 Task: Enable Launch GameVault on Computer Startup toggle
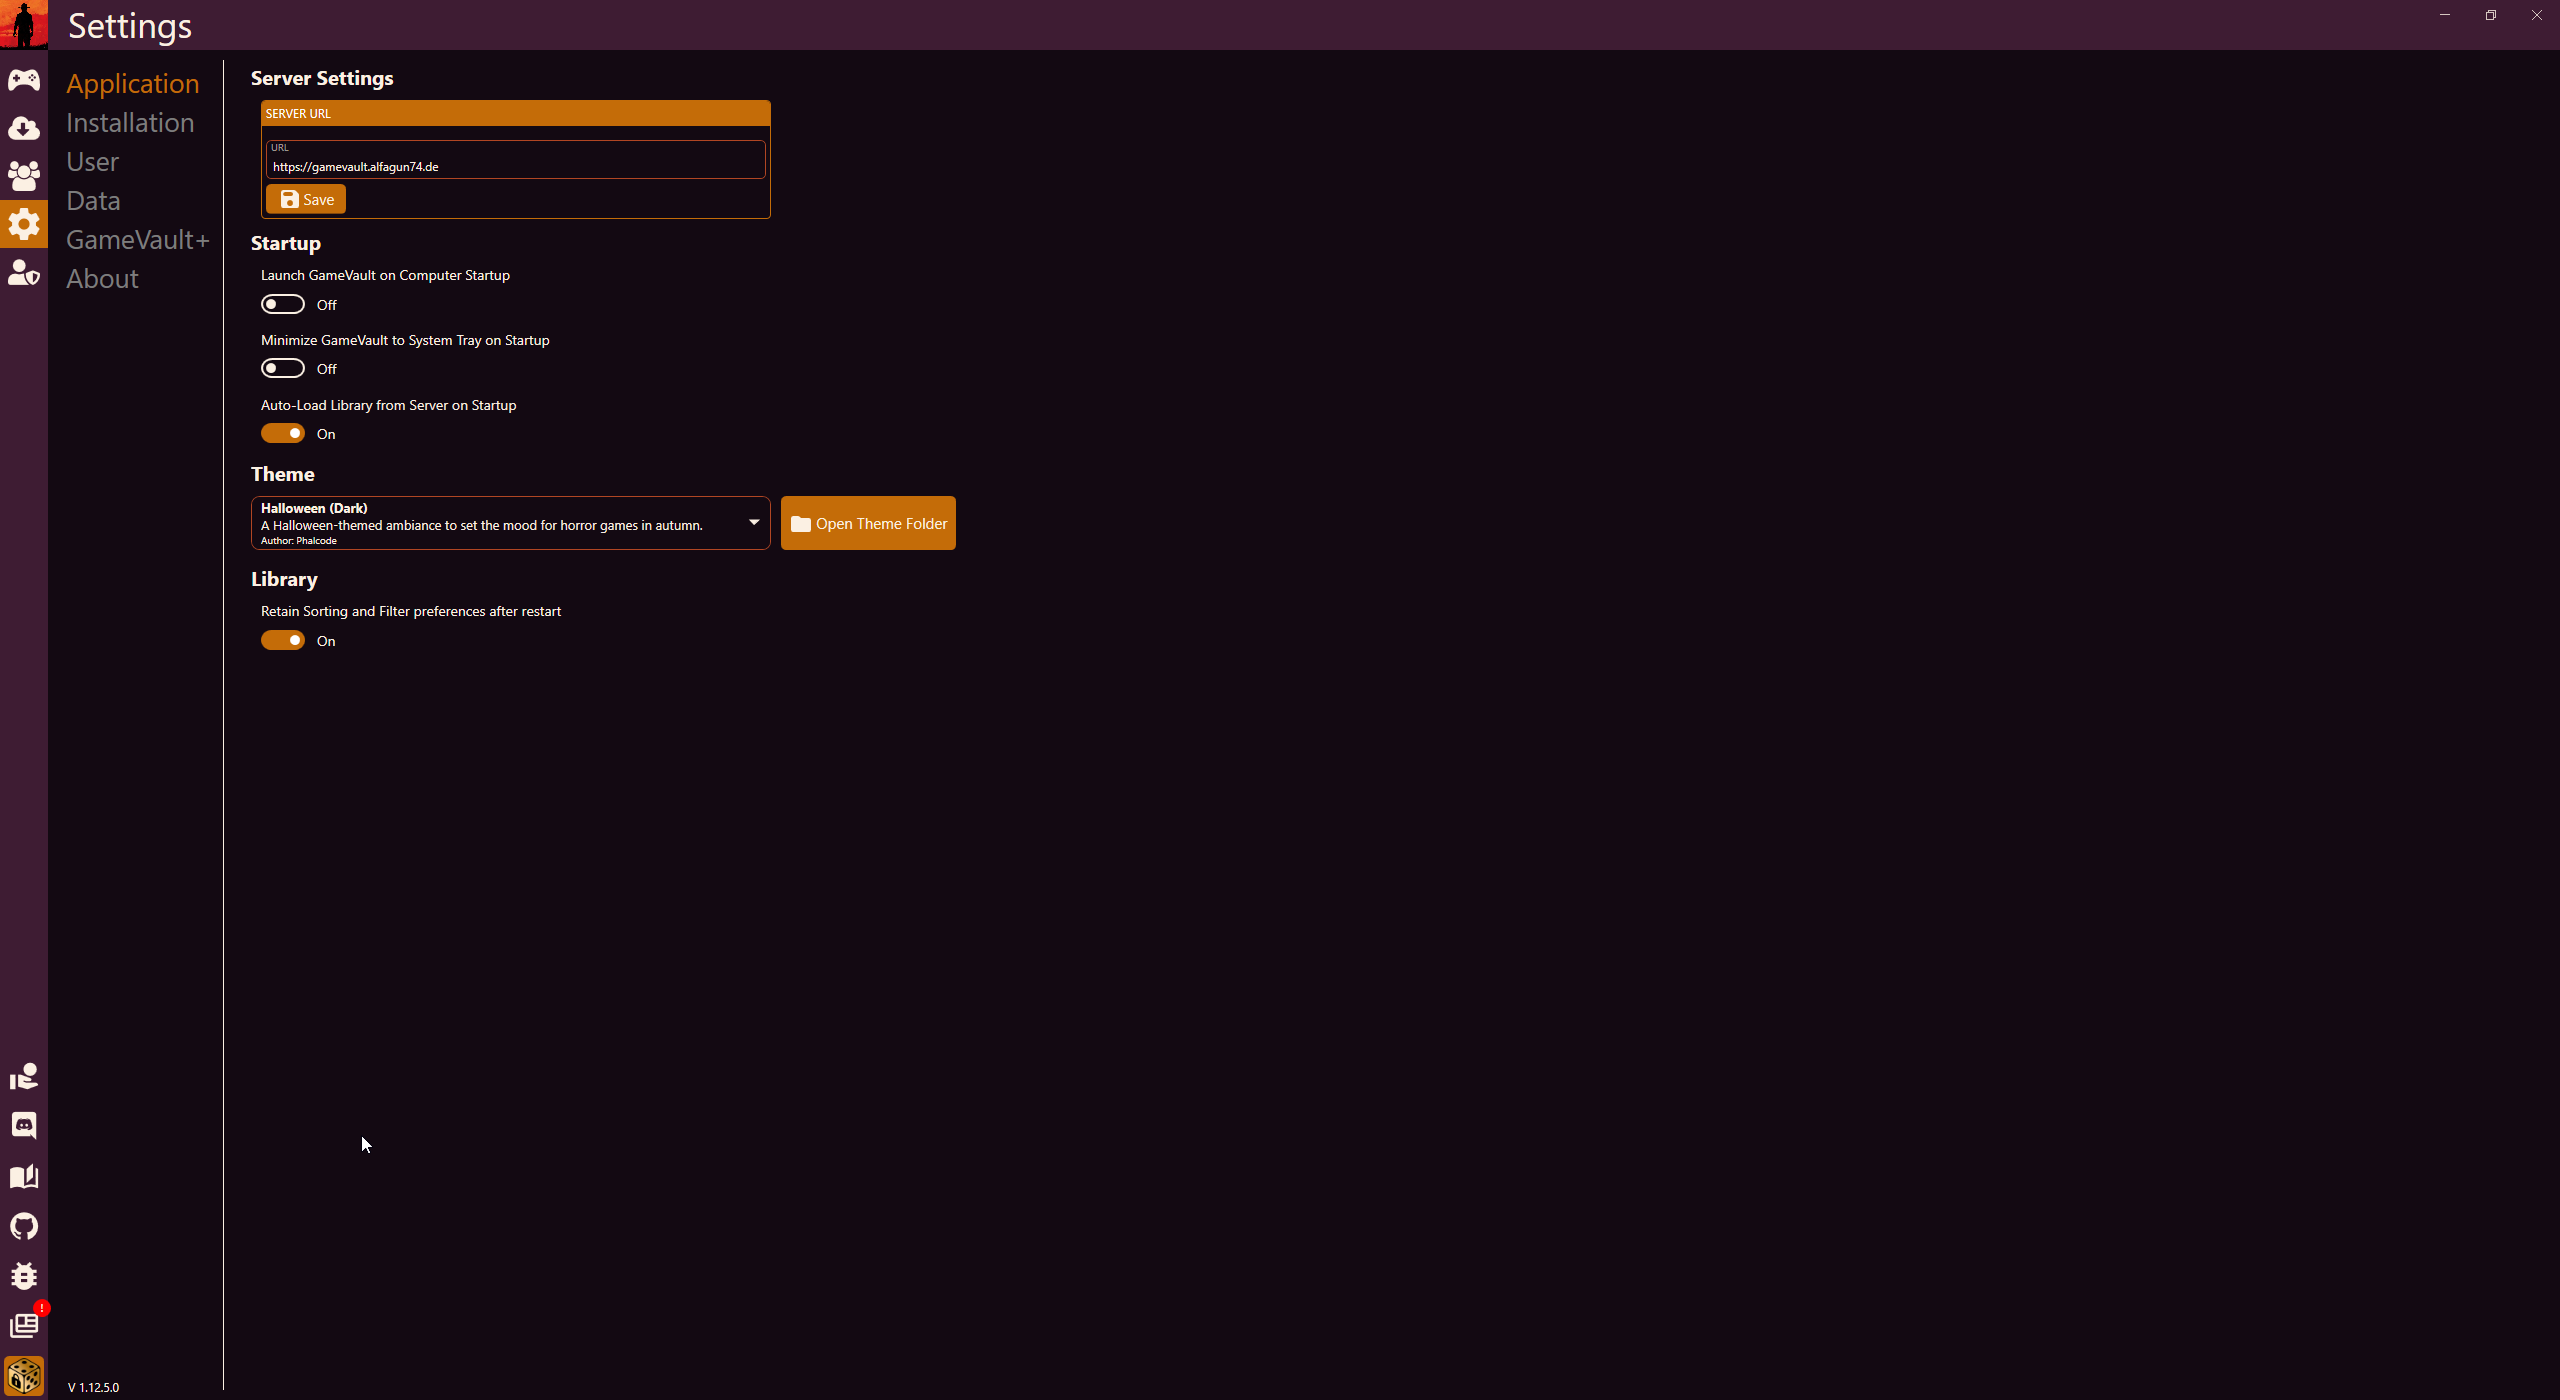pos(283,304)
